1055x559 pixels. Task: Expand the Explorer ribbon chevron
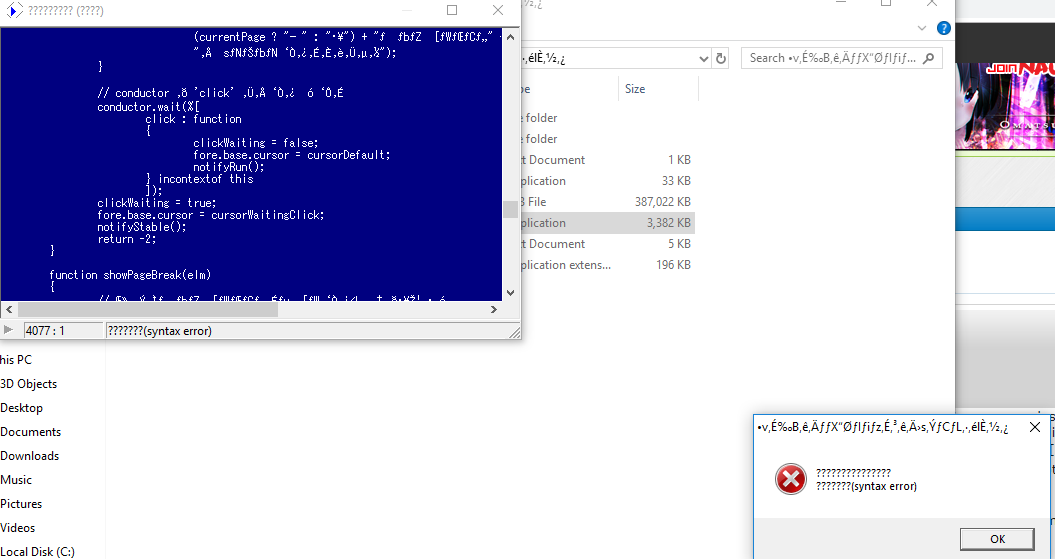(x=922, y=28)
